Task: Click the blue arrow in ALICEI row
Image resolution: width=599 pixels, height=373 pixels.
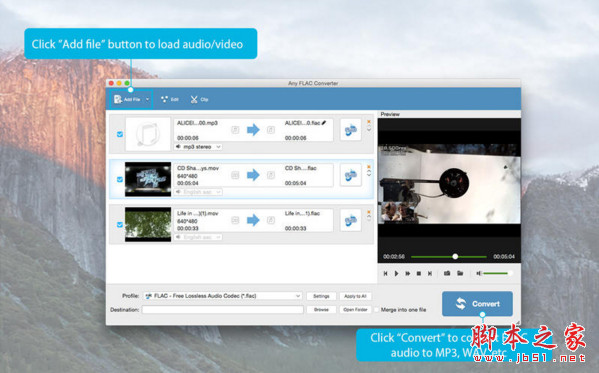Action: click(253, 130)
